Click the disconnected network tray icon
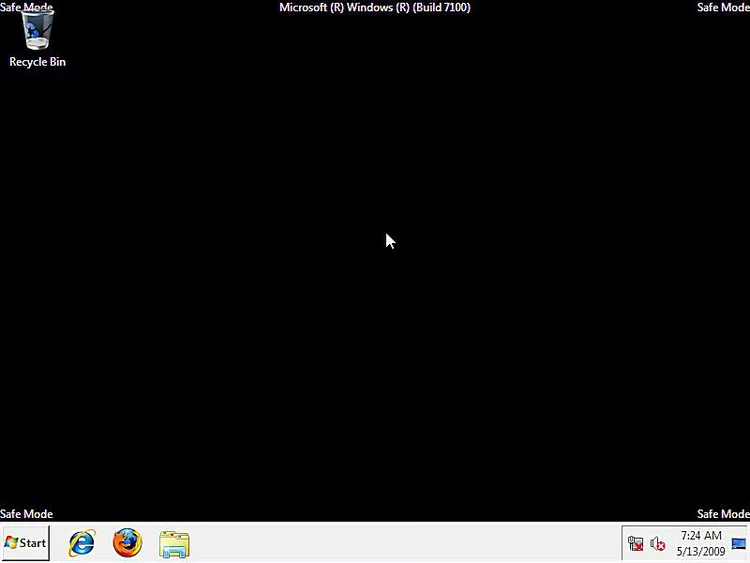Image resolution: width=750 pixels, height=563 pixels. click(x=635, y=544)
